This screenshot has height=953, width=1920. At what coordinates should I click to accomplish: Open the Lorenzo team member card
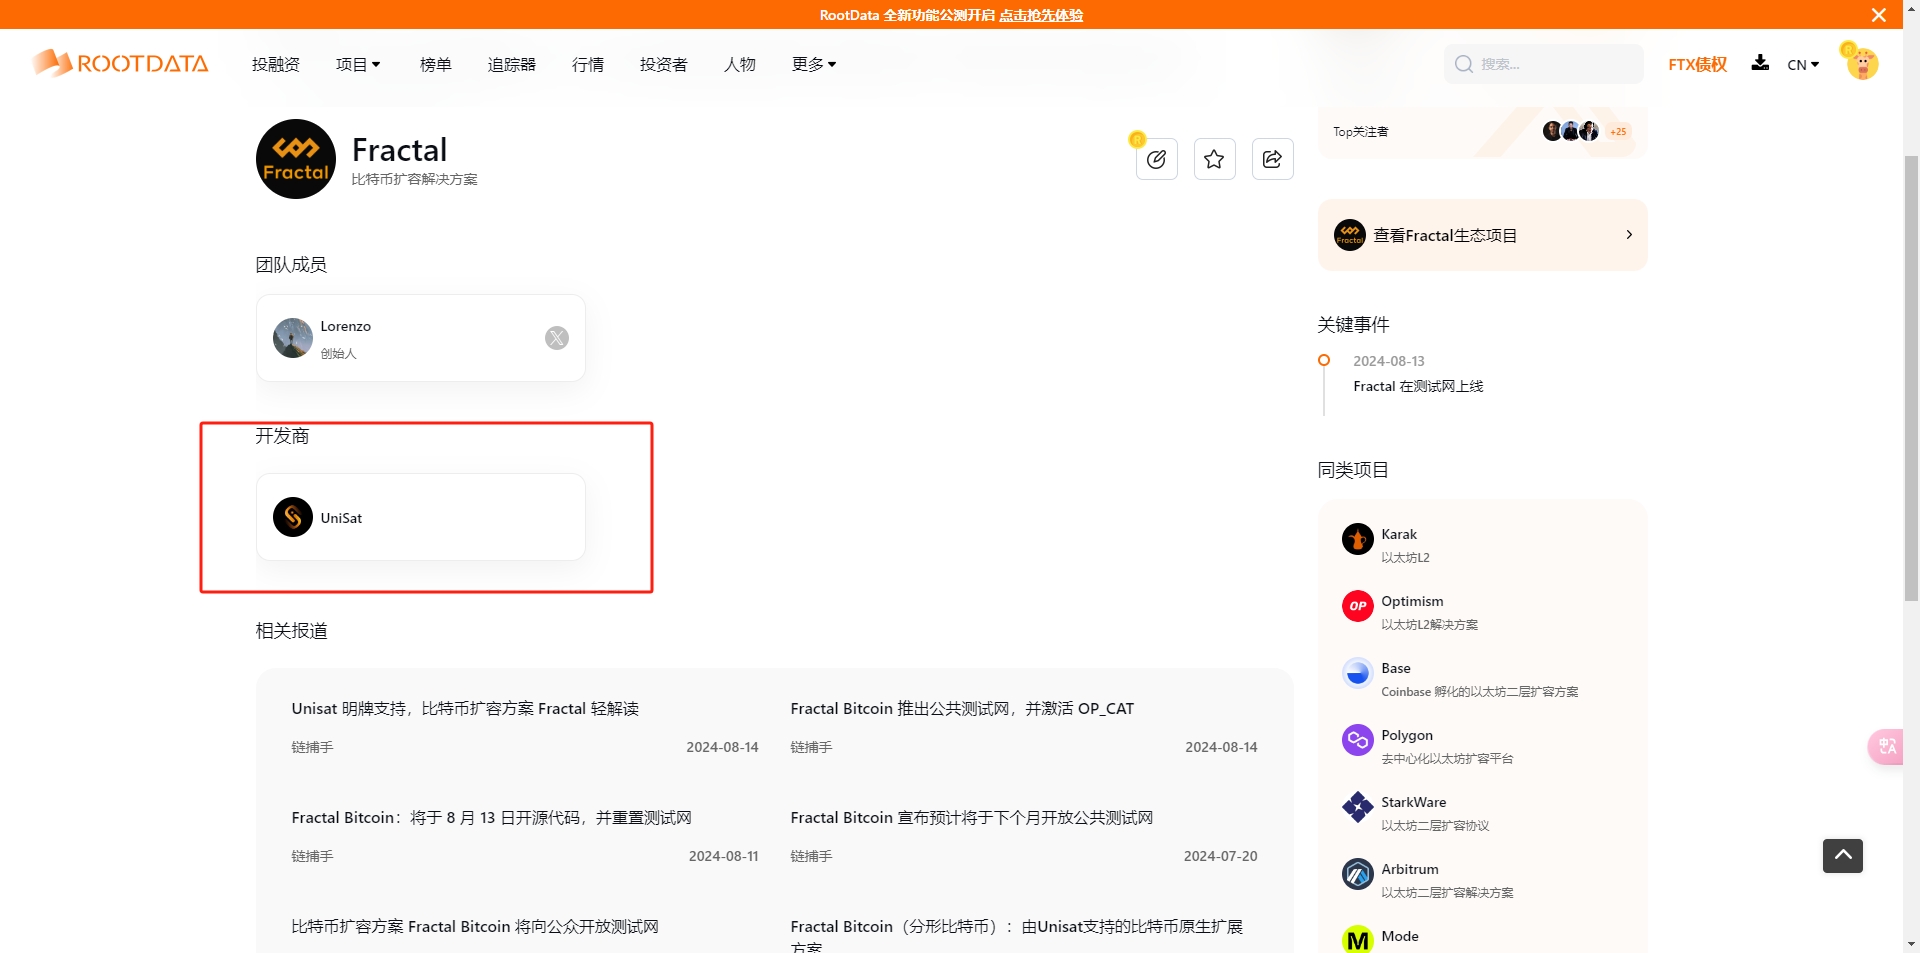(x=421, y=338)
